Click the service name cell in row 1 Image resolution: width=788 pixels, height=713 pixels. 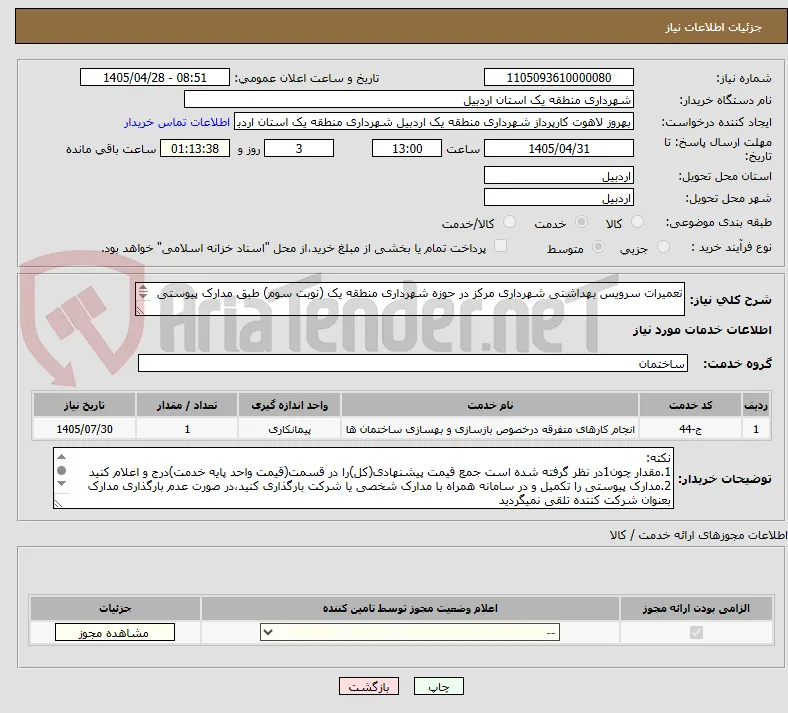tap(490, 429)
